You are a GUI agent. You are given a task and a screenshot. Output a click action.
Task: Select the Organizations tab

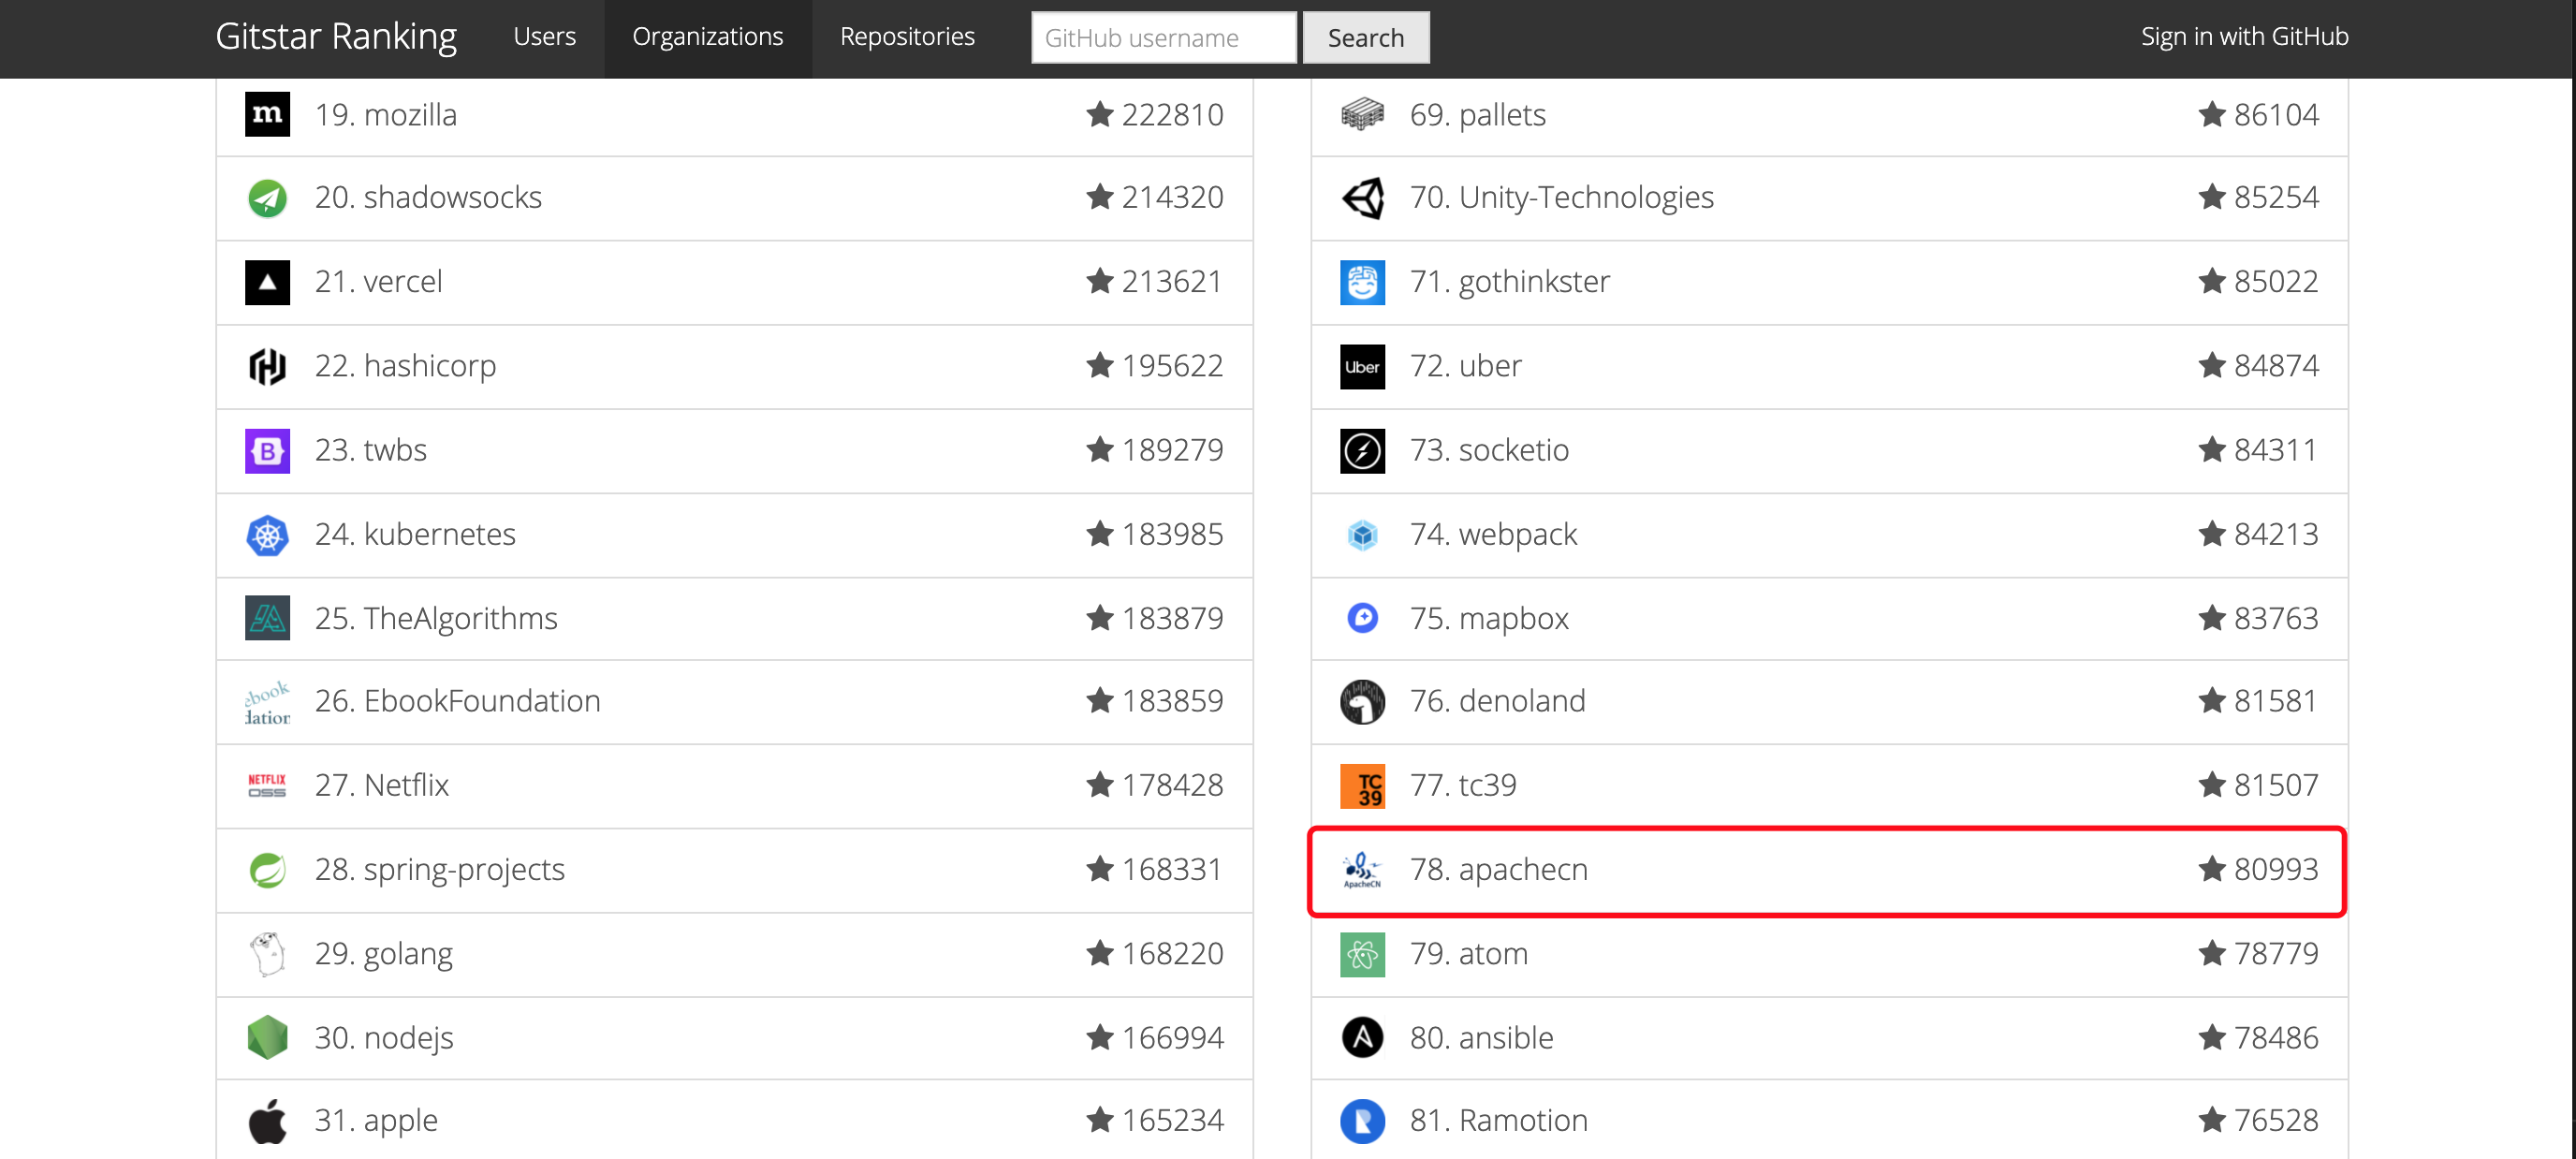click(x=707, y=37)
